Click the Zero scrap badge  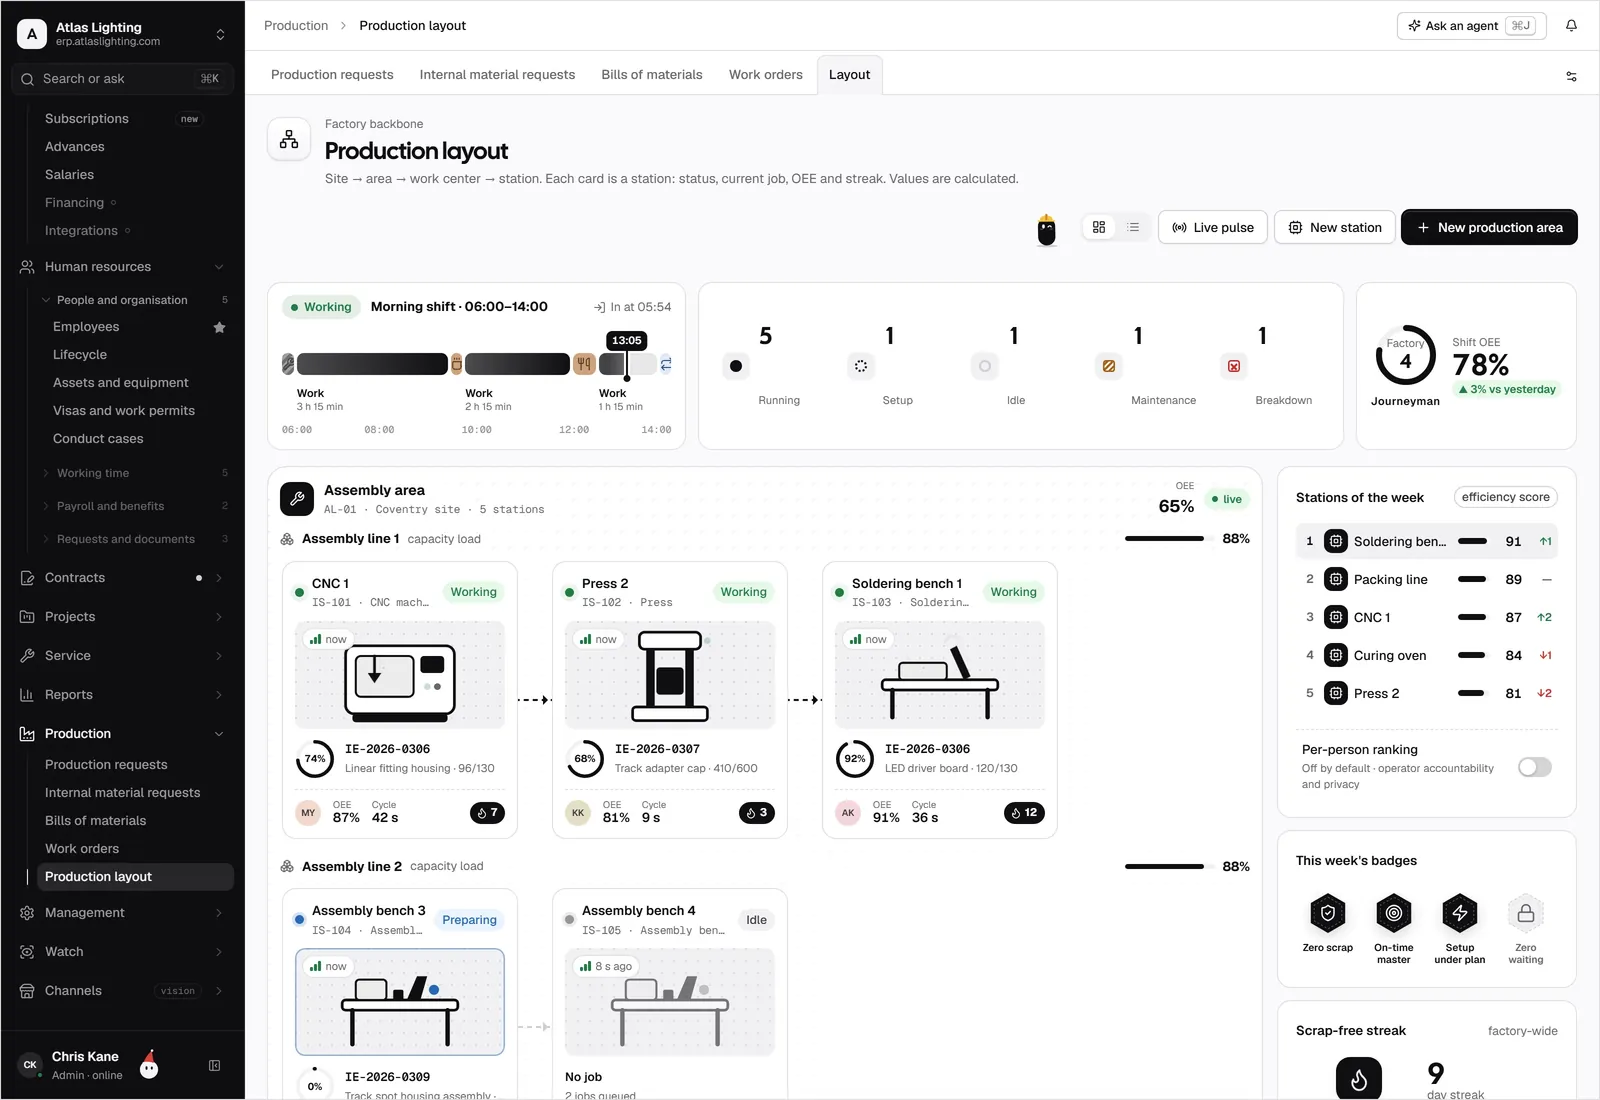[1327, 913]
